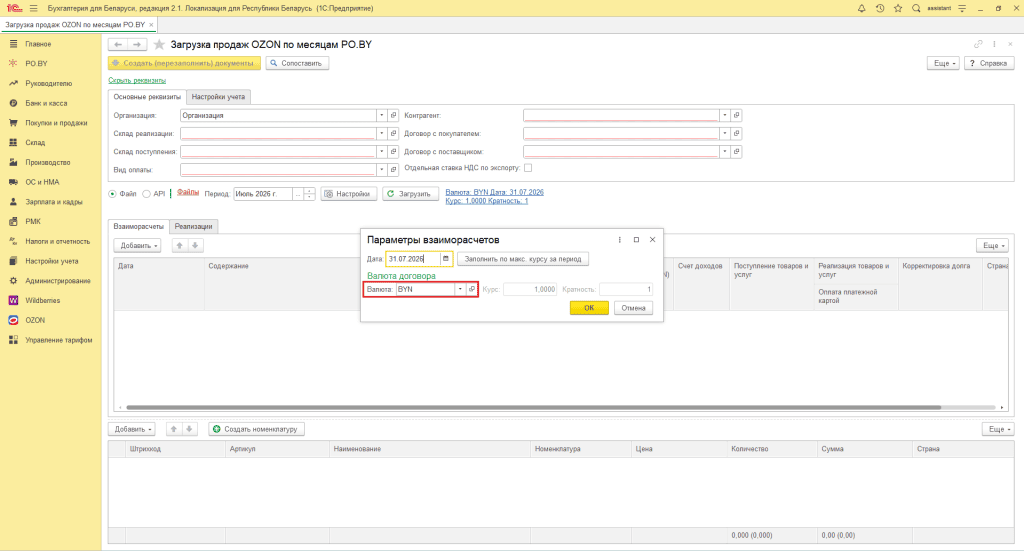This screenshot has width=1024, height=551.
Task: Switch to Реализации tab
Action: point(193,227)
